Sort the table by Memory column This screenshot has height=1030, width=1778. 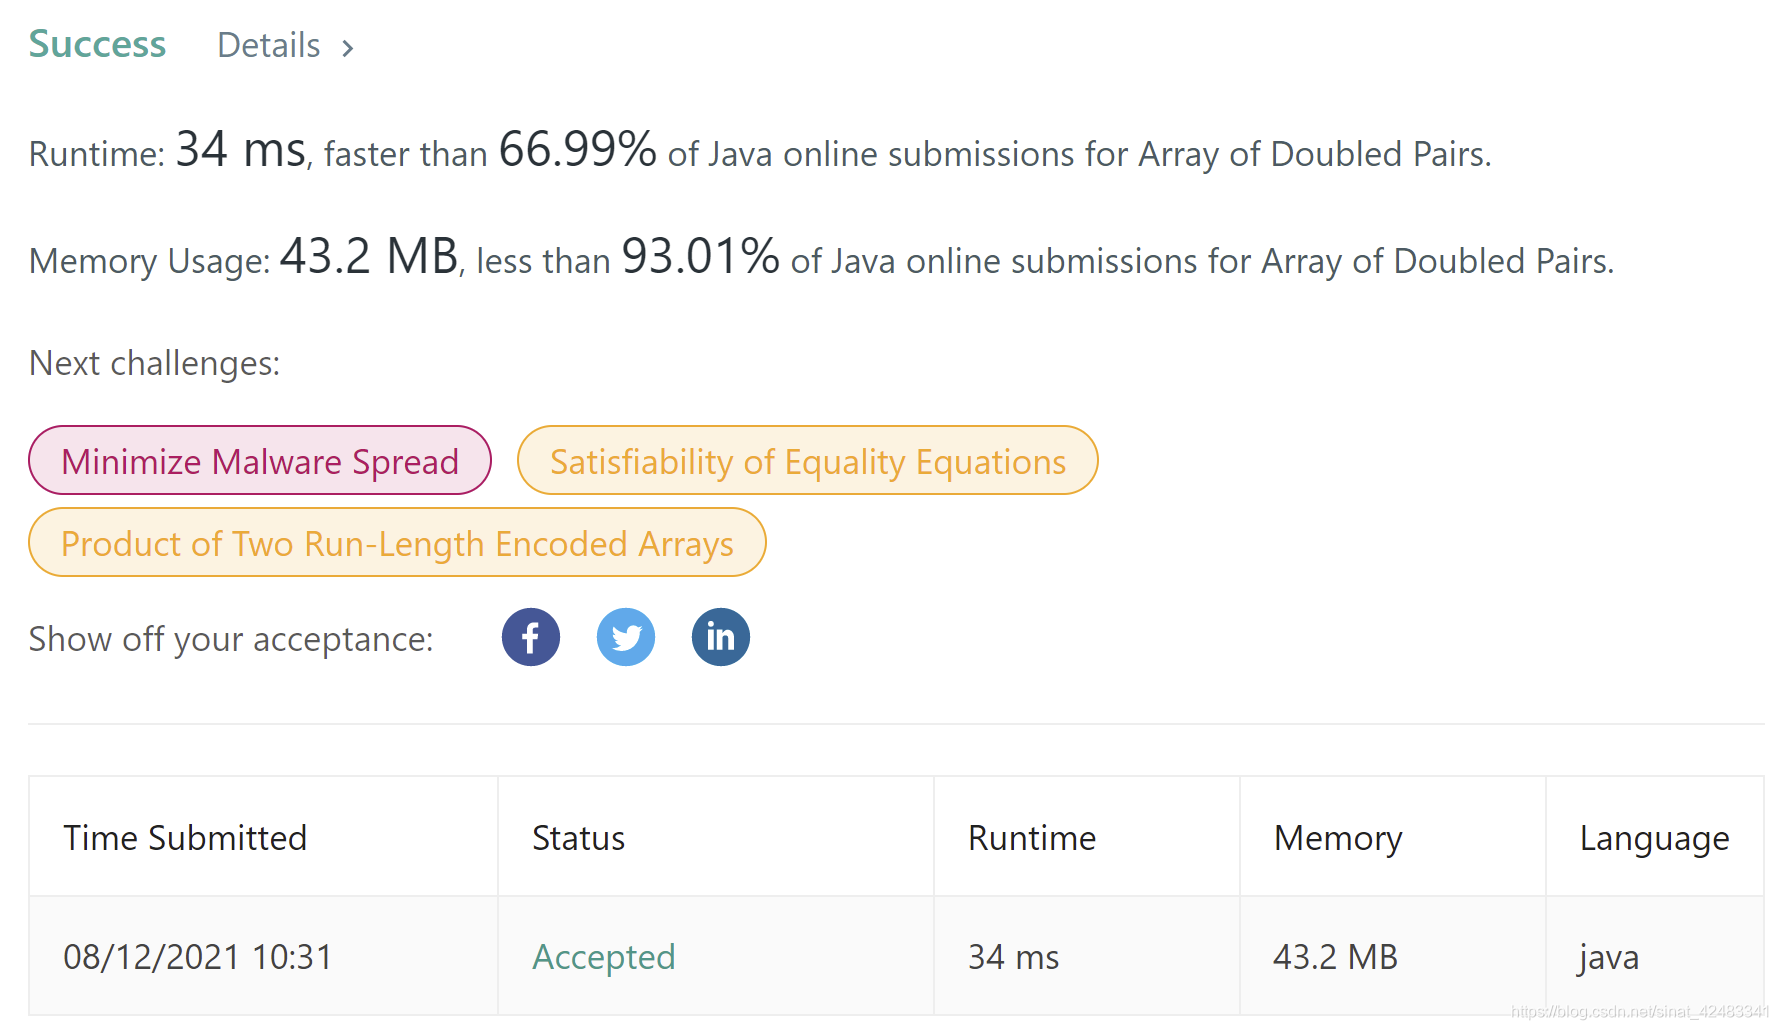point(1337,838)
